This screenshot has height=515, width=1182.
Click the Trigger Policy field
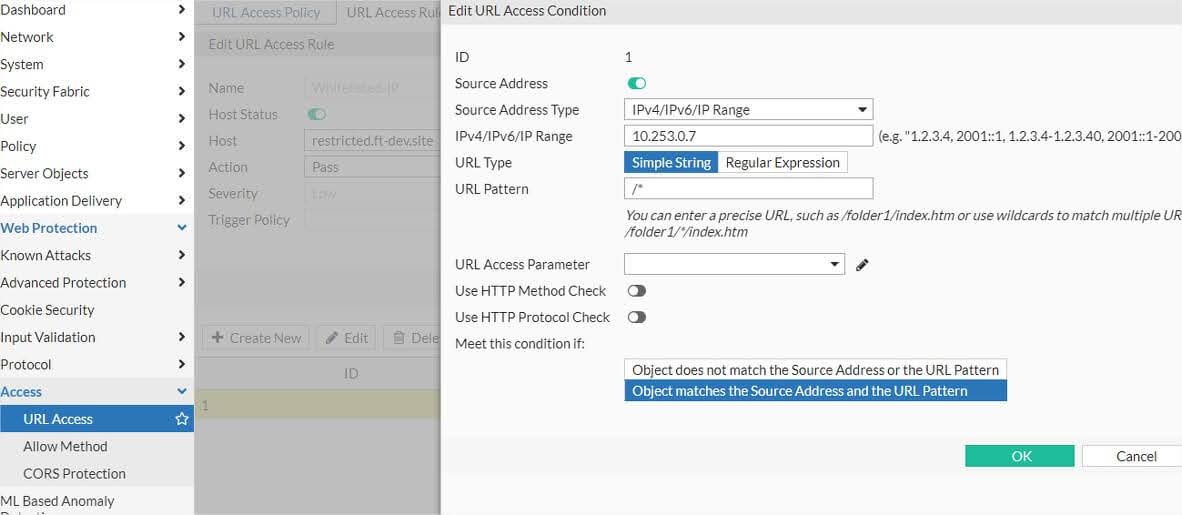point(373,220)
